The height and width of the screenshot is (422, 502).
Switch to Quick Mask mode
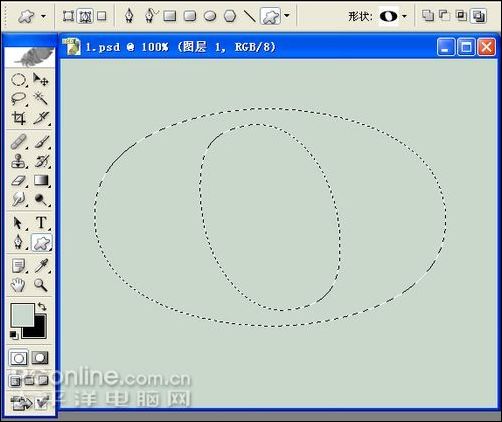pos(40,358)
